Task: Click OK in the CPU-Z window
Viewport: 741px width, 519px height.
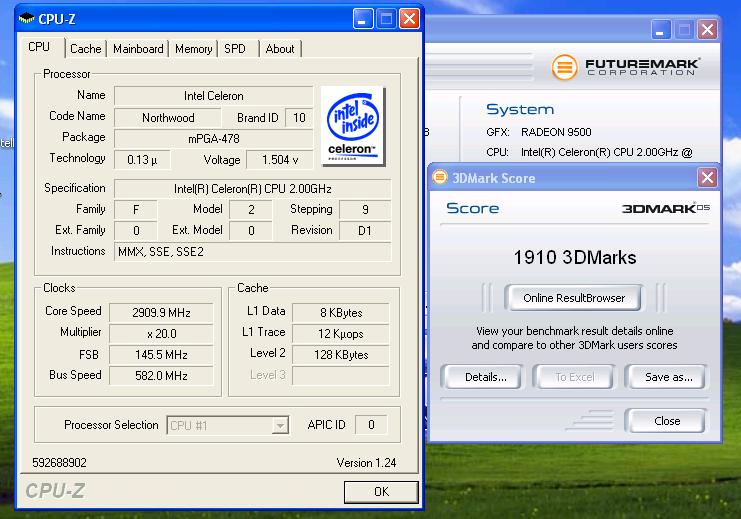Action: click(381, 492)
